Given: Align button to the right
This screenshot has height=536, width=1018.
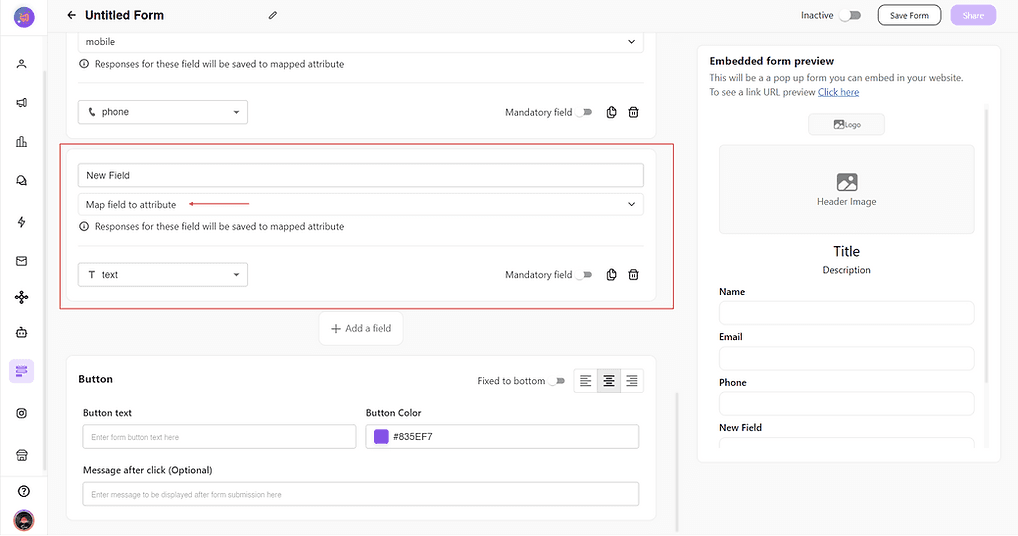Looking at the screenshot, I should tap(632, 381).
